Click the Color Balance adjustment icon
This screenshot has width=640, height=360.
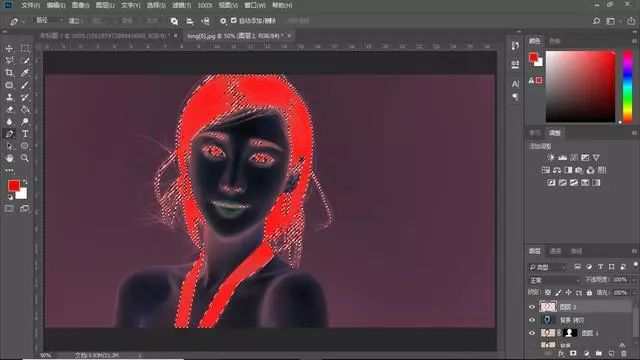[557, 170]
